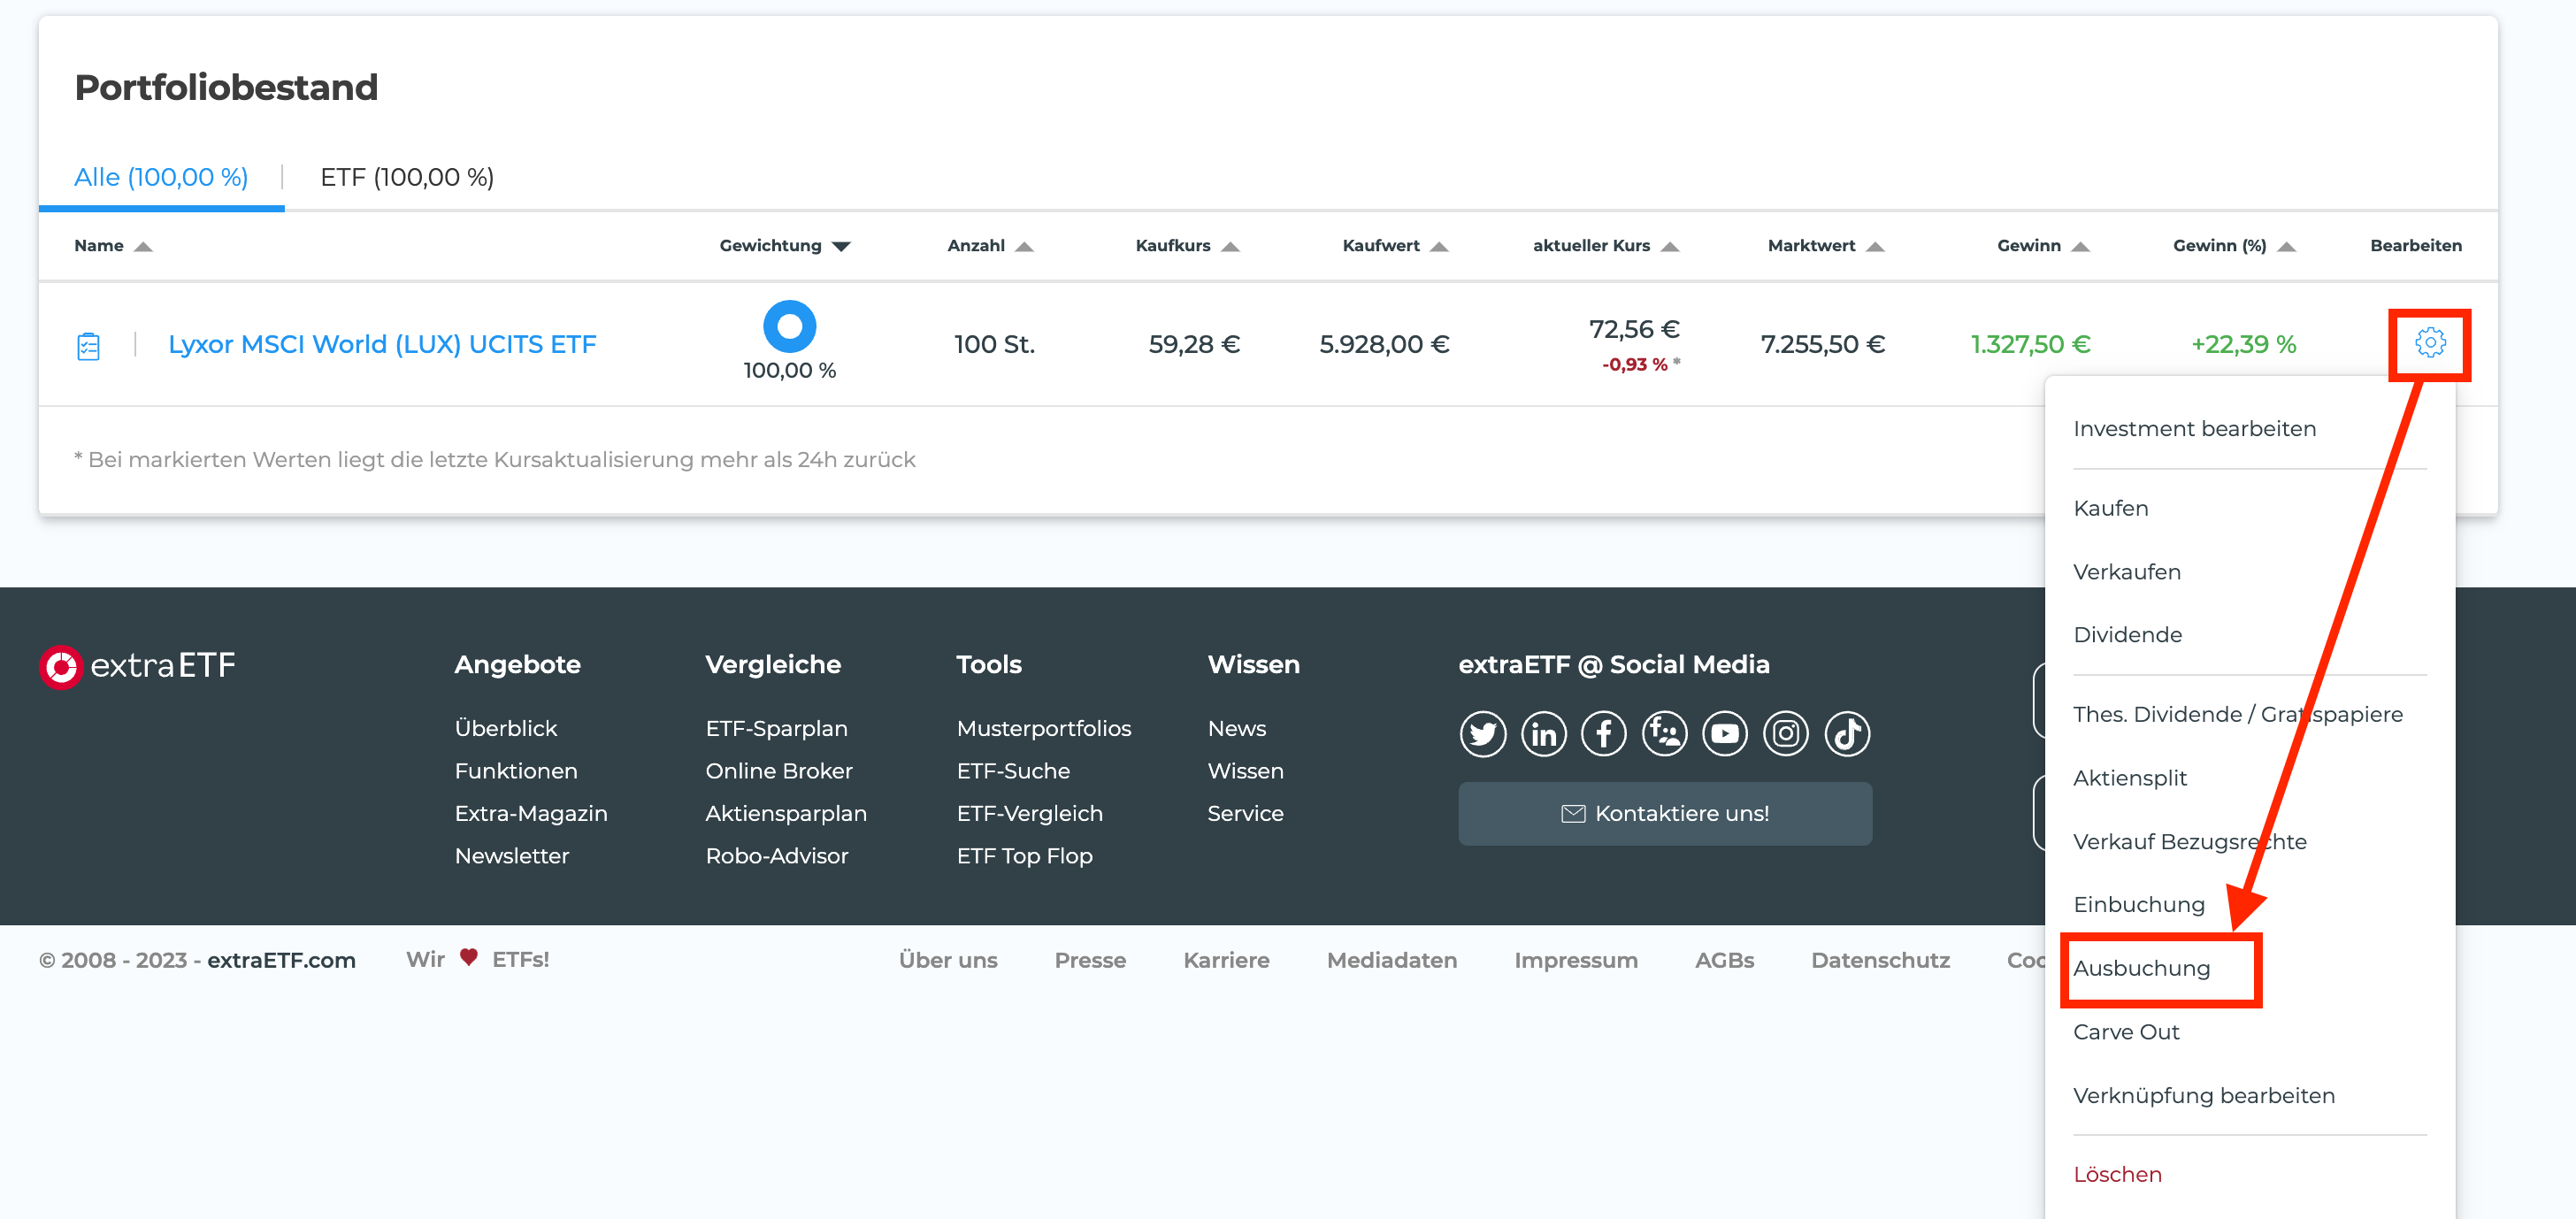Open Online Broker footer link
Screen dimensions: 2576x1219
(x=778, y=771)
